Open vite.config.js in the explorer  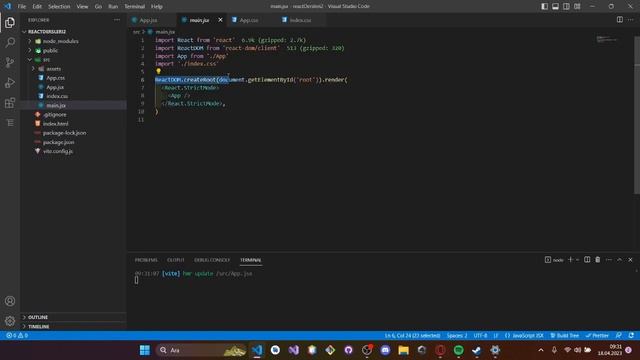(58, 151)
